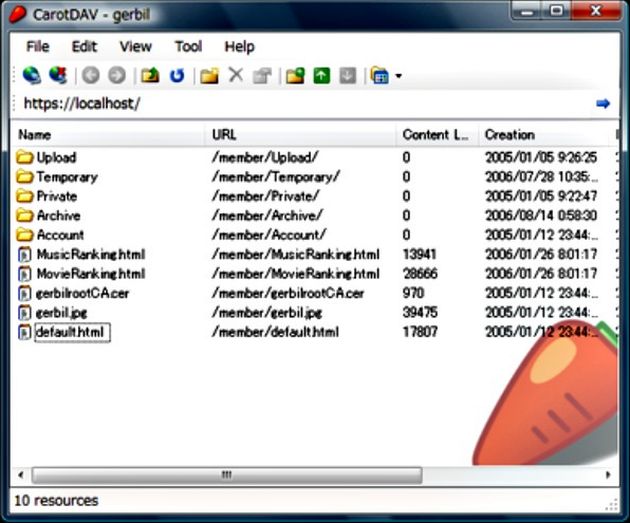This screenshot has height=523, width=630.
Task: Select MovieRanking.html file name
Action: [91, 274]
